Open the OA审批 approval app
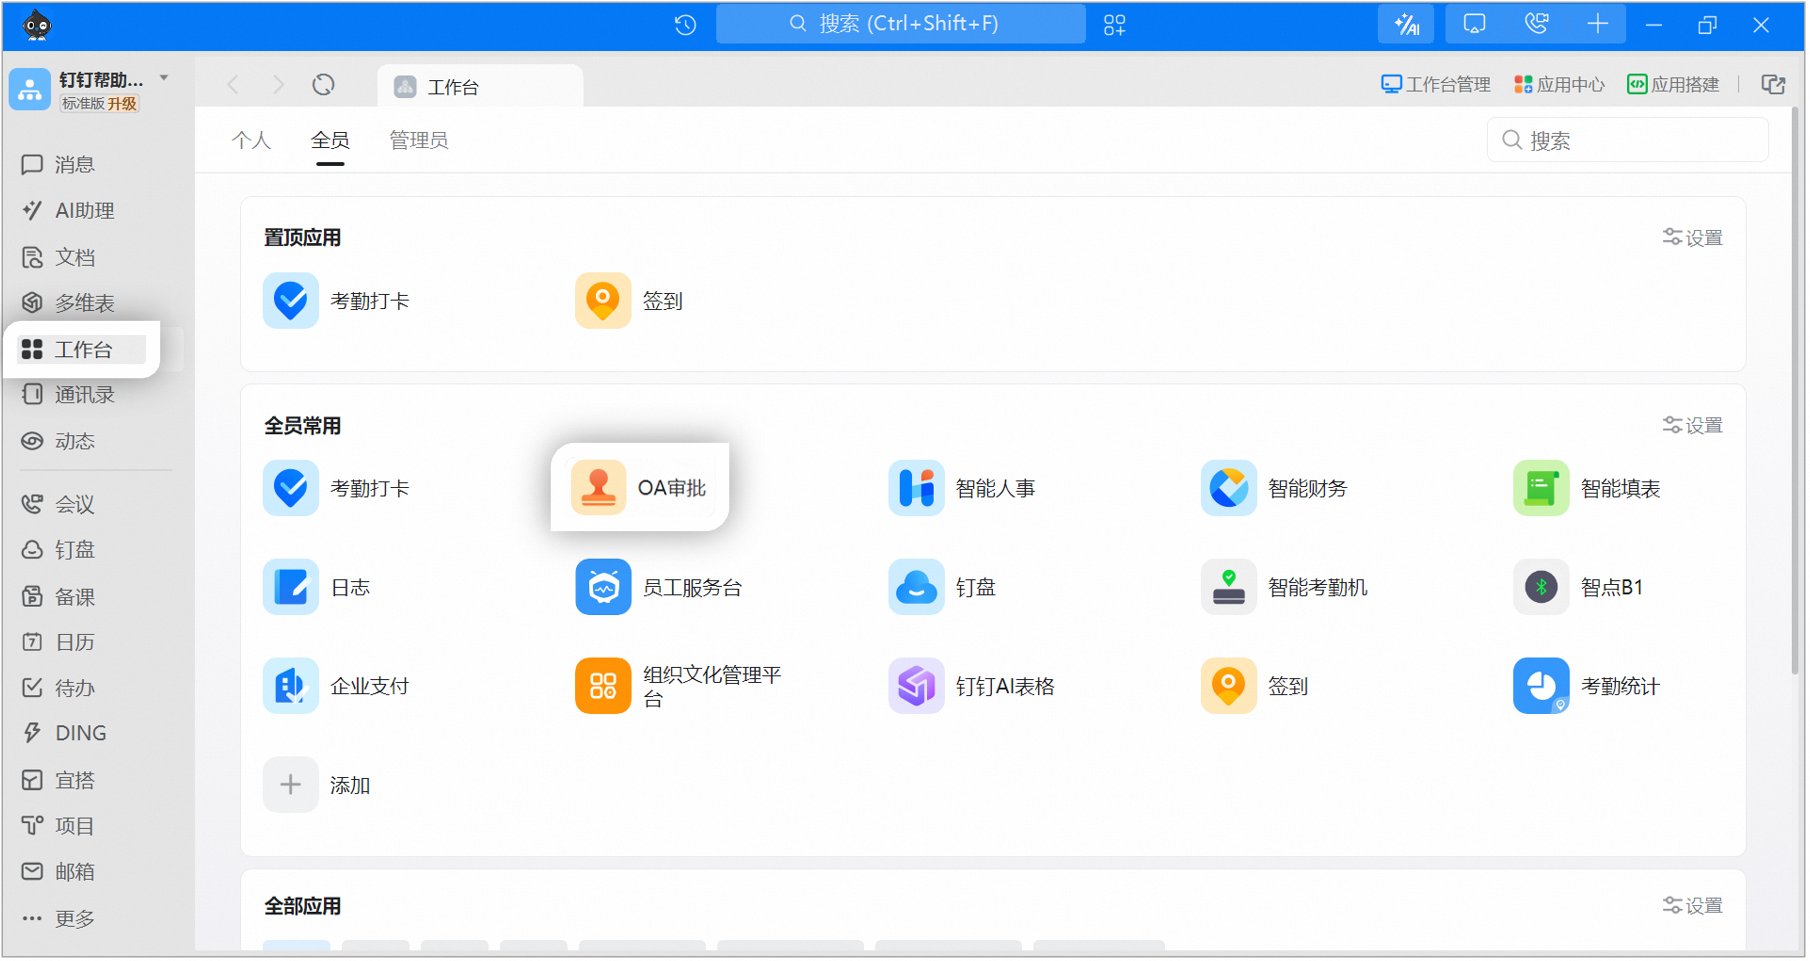 640,488
